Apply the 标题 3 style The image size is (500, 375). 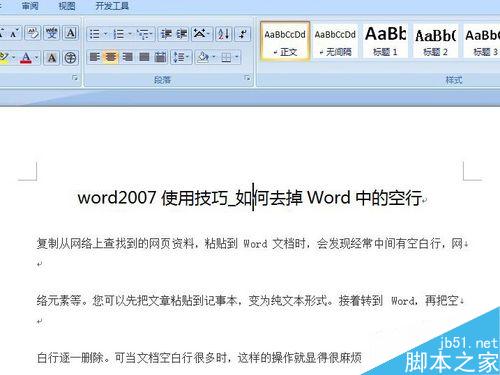coord(482,41)
